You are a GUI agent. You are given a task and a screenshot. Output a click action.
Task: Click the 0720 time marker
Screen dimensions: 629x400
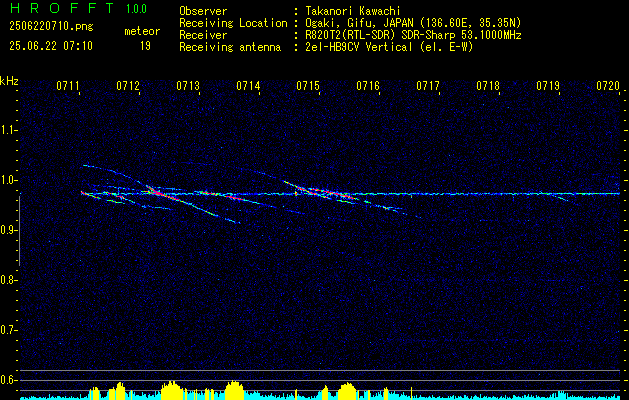click(608, 85)
